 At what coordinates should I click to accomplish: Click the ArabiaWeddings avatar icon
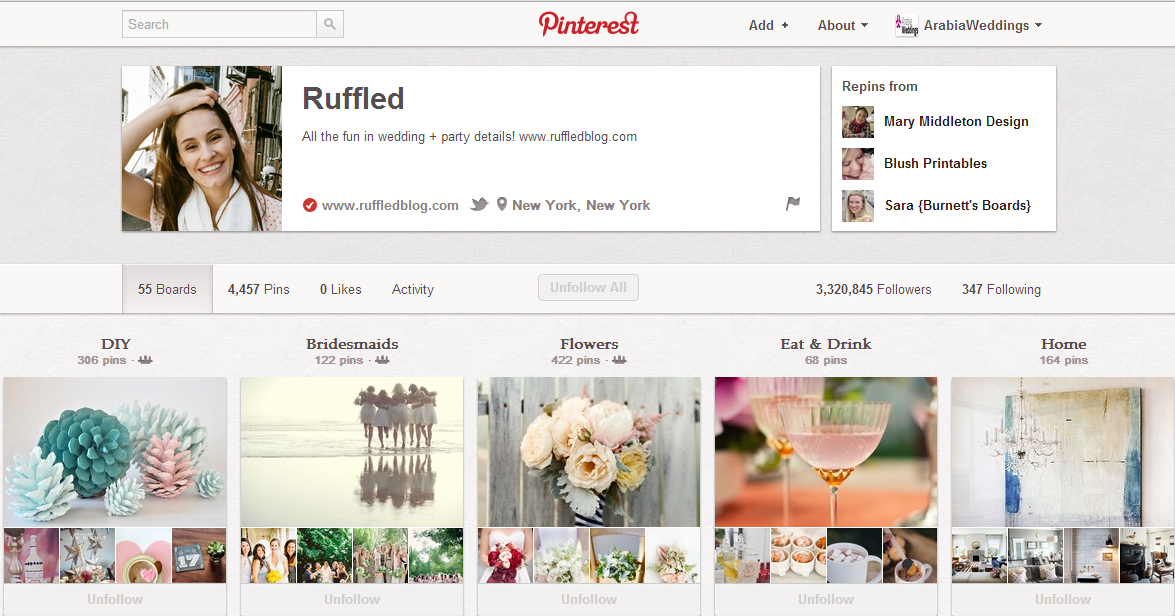(x=907, y=25)
